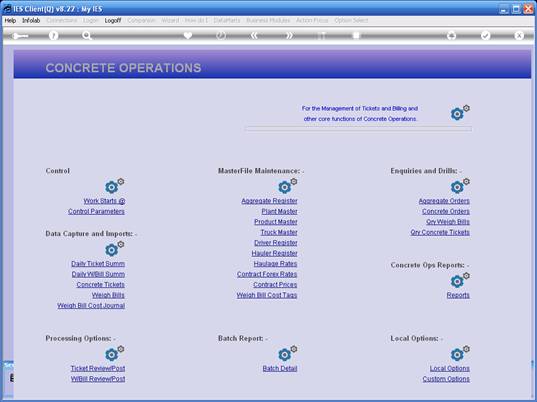Click the double left arrow toolbar icon

[254, 35]
